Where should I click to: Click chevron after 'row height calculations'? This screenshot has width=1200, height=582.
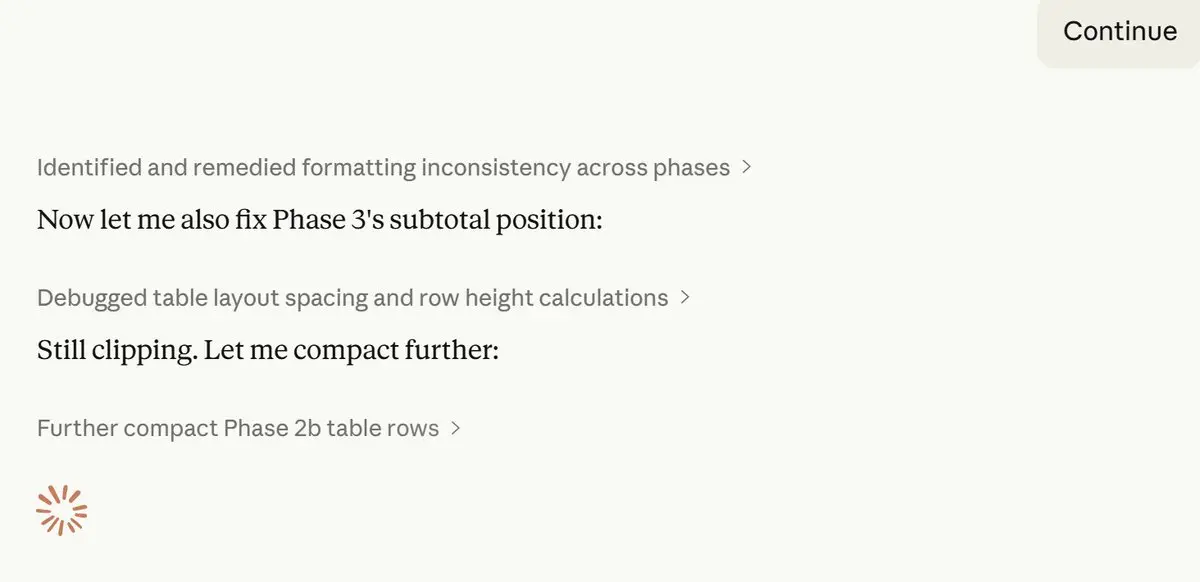(685, 297)
